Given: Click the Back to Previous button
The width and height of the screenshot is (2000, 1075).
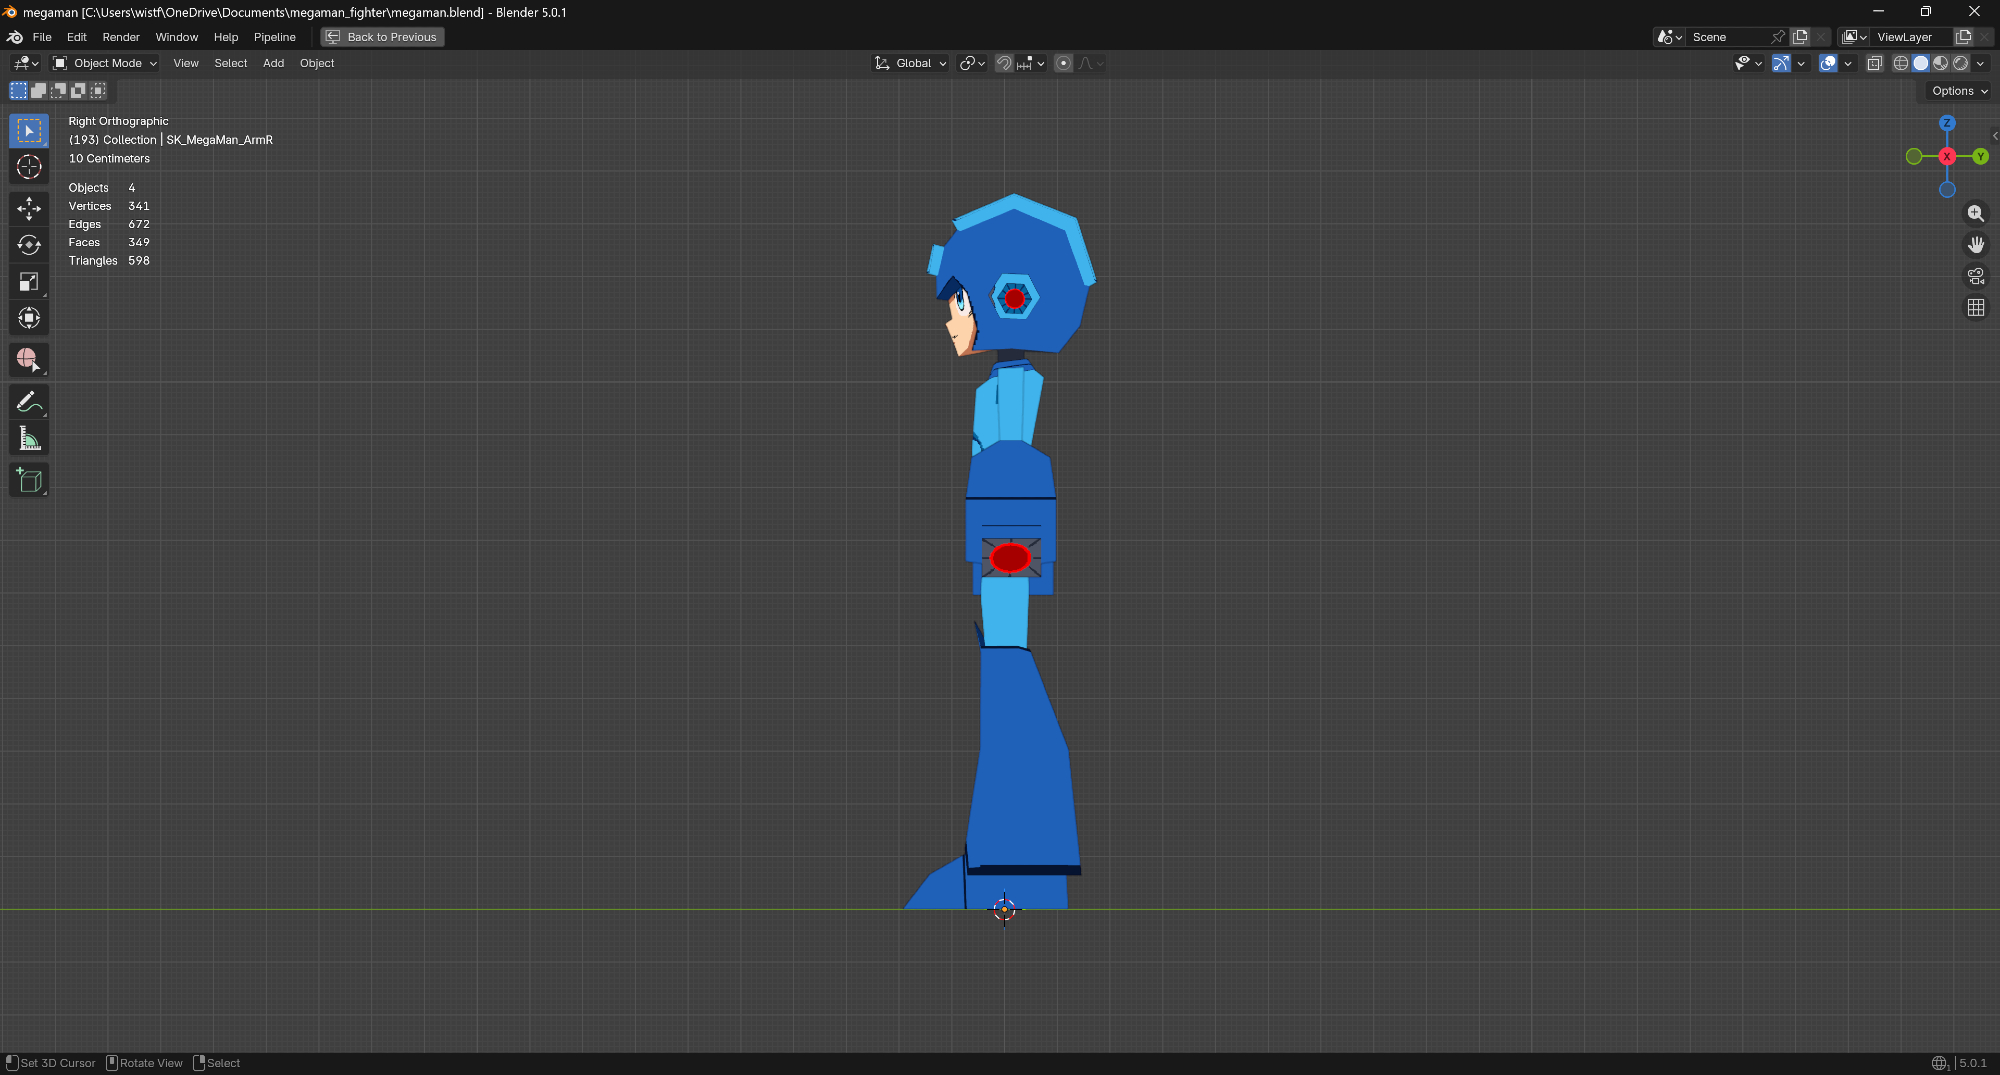Looking at the screenshot, I should 382,37.
